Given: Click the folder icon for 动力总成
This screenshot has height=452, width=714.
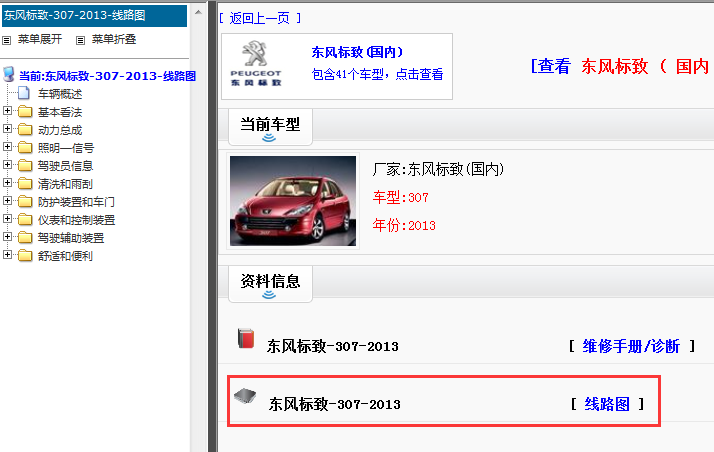Looking at the screenshot, I should tap(25, 130).
